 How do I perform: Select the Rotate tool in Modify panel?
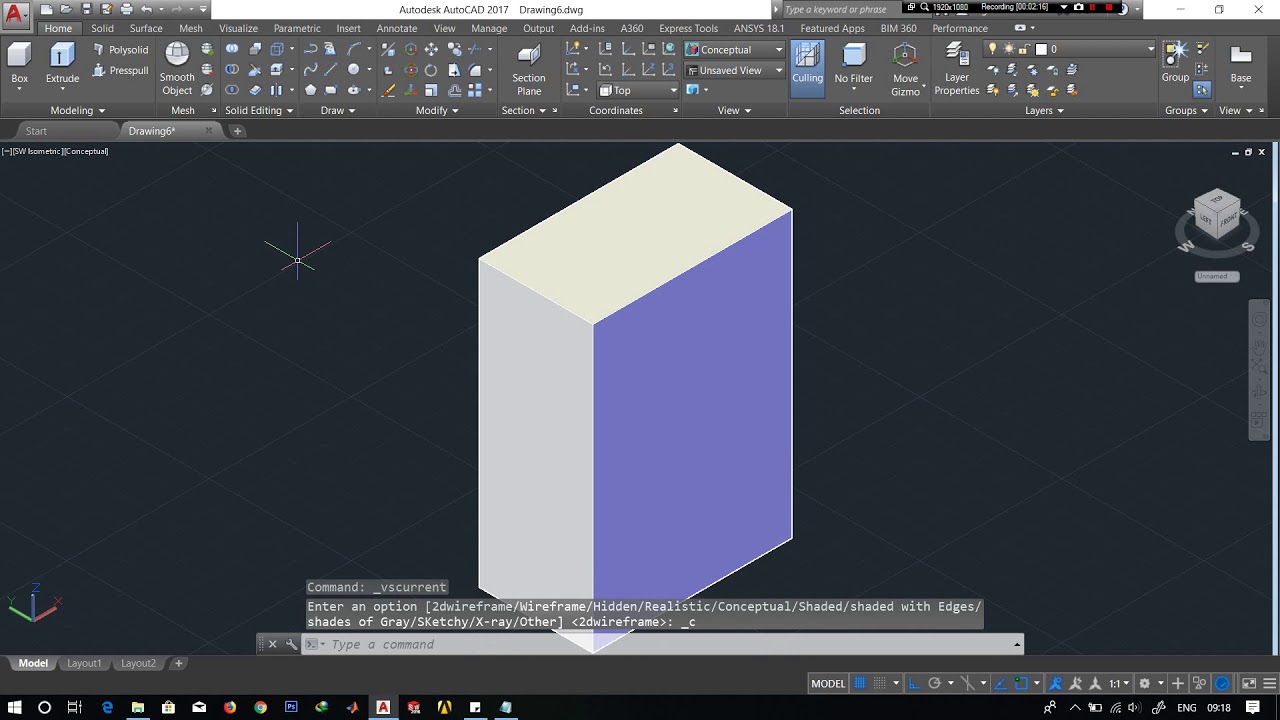pos(431,70)
